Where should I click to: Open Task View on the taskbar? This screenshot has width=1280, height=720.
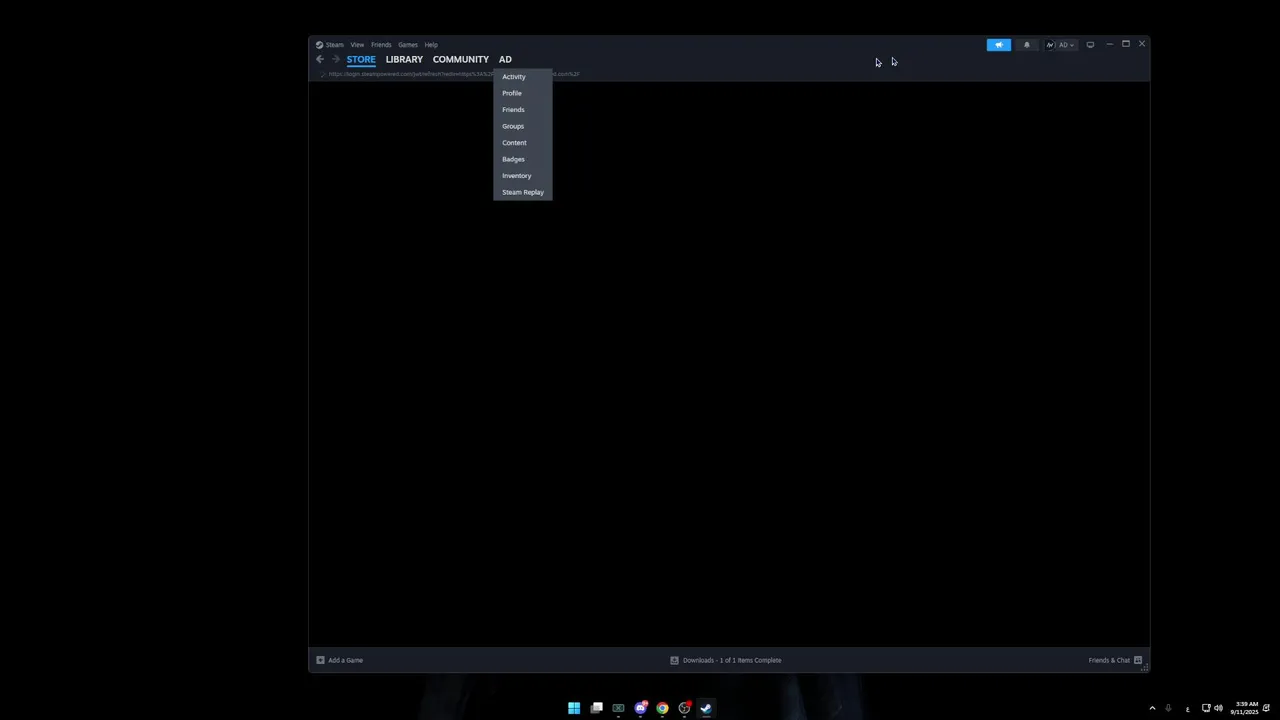[x=596, y=708]
